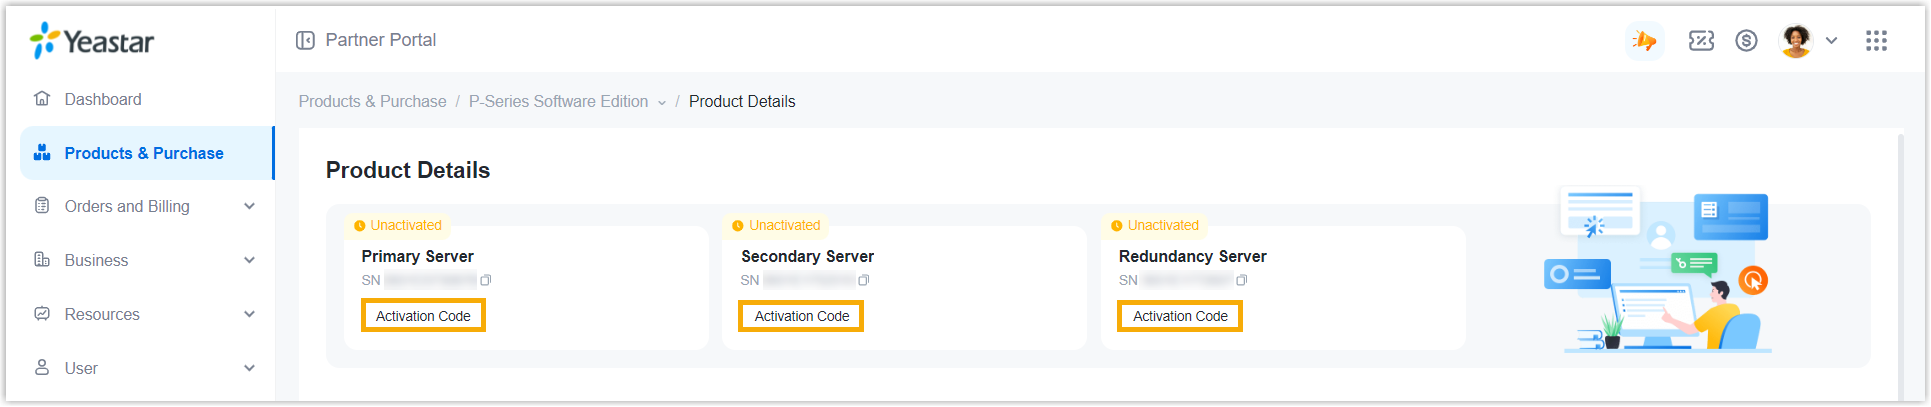Viewport: 1931px width, 407px height.
Task: Open the dollar currency icon
Action: tap(1746, 41)
